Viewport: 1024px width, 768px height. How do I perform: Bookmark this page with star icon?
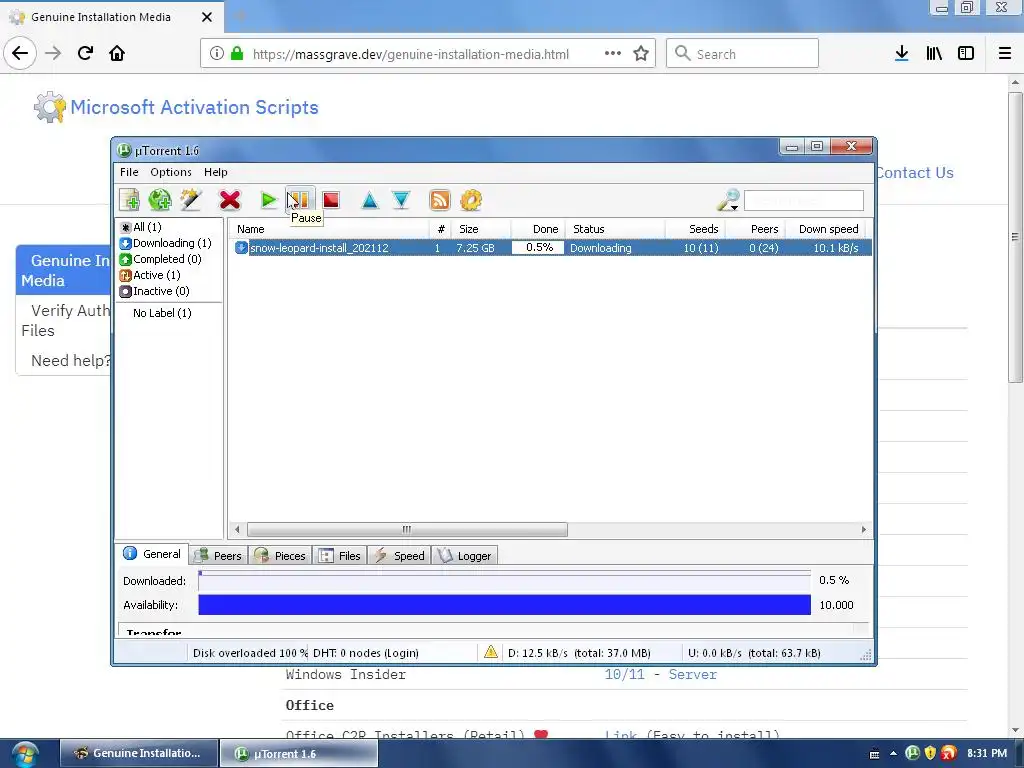click(x=641, y=54)
